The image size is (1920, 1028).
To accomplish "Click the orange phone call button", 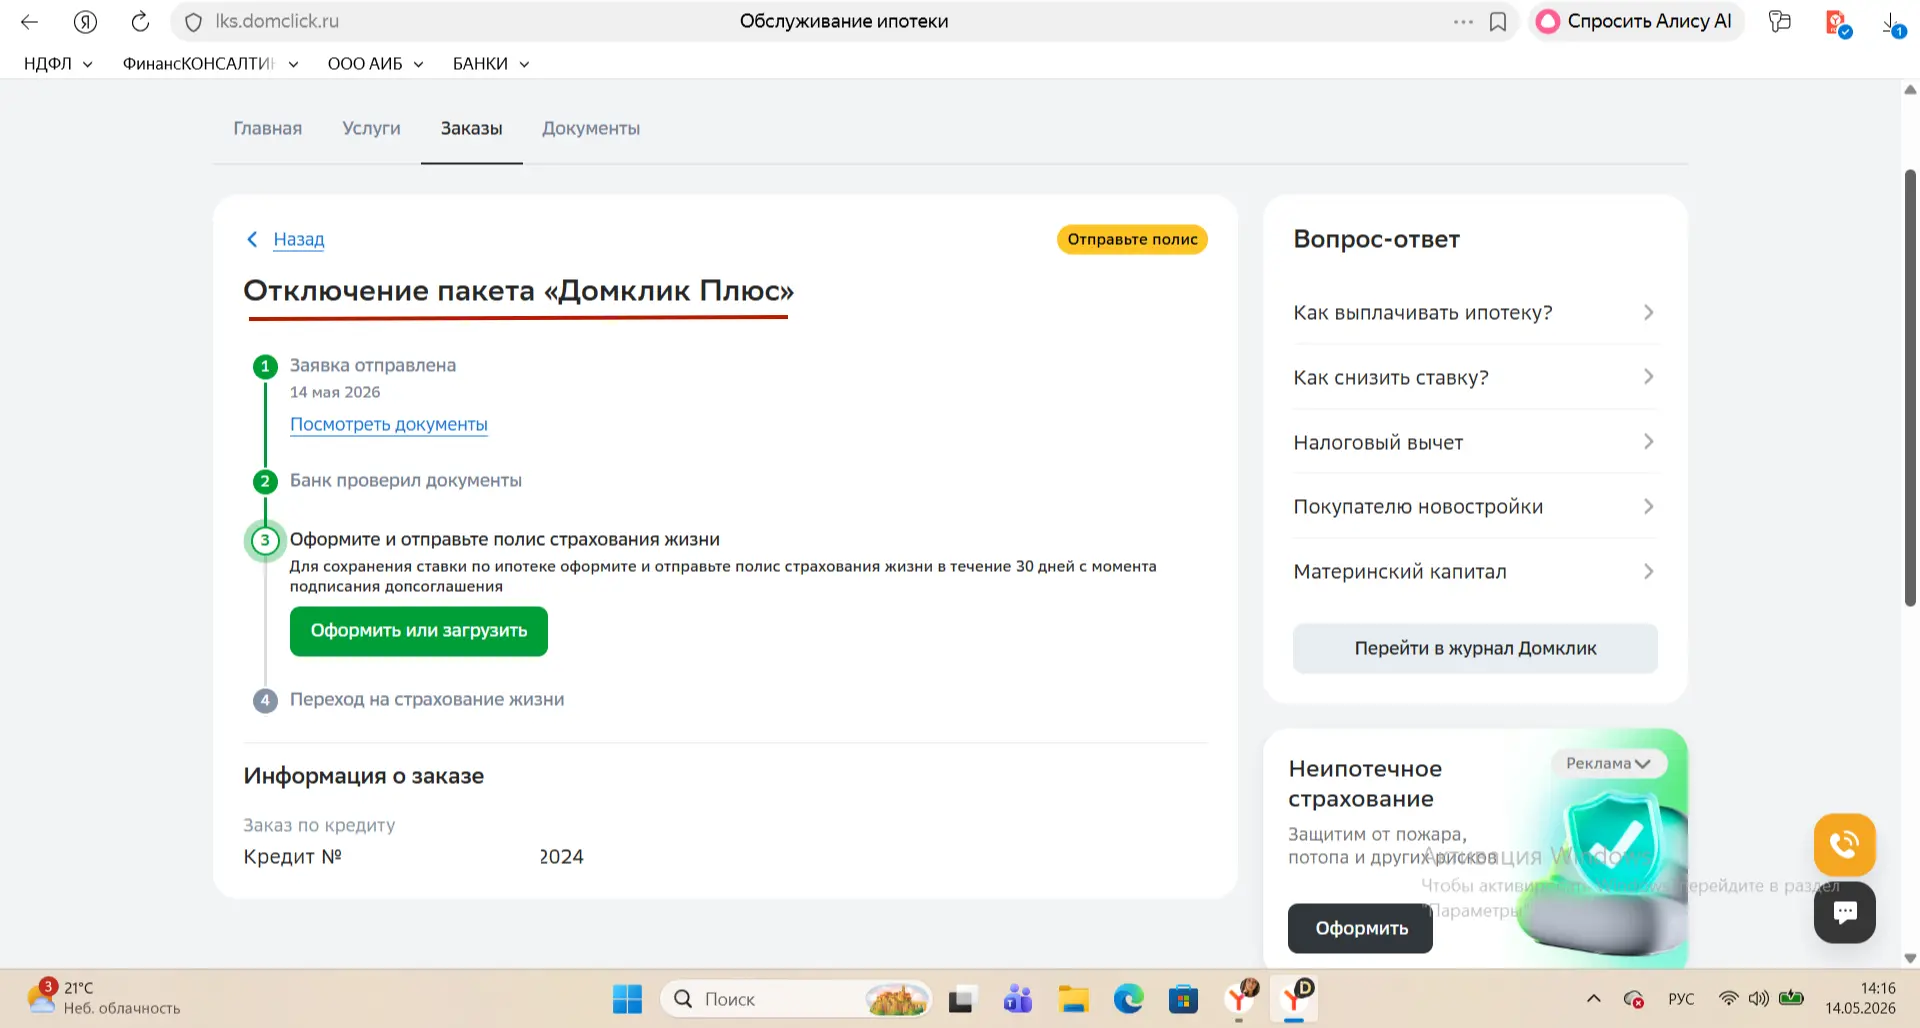I will (1845, 845).
